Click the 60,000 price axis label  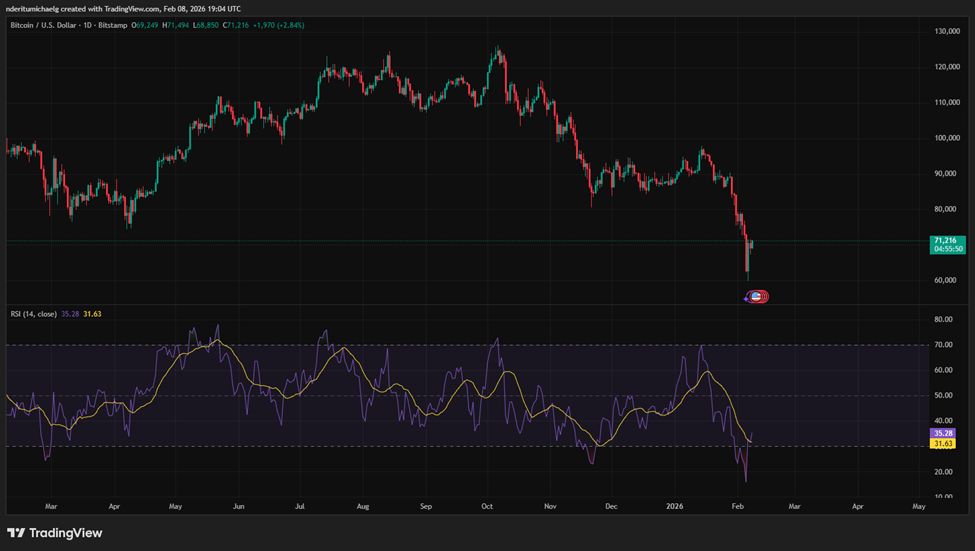point(946,280)
